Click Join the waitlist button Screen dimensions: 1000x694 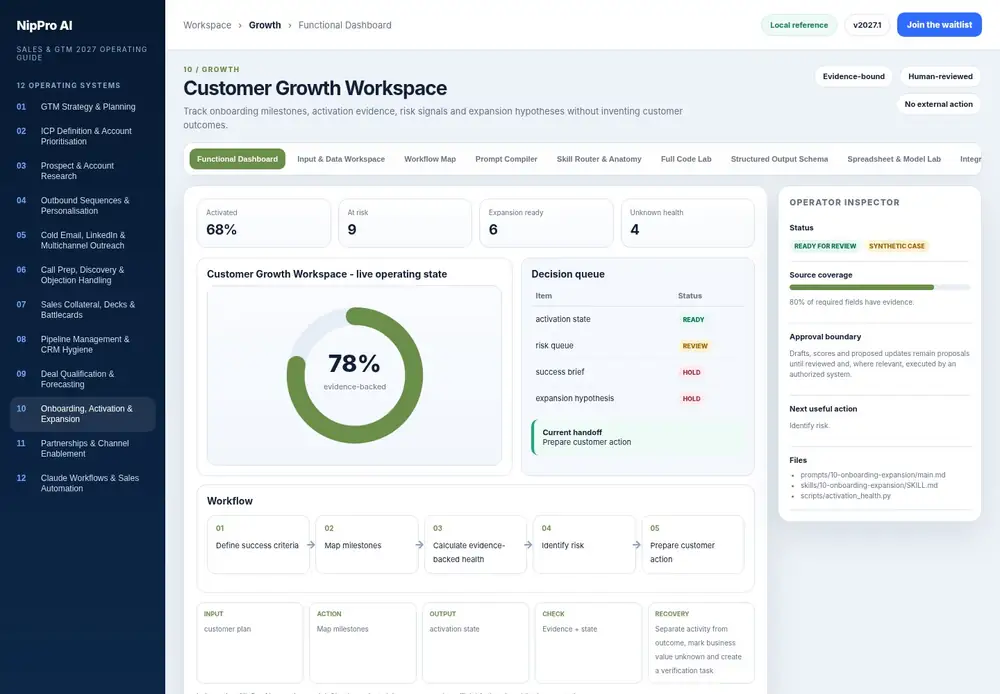pos(939,25)
